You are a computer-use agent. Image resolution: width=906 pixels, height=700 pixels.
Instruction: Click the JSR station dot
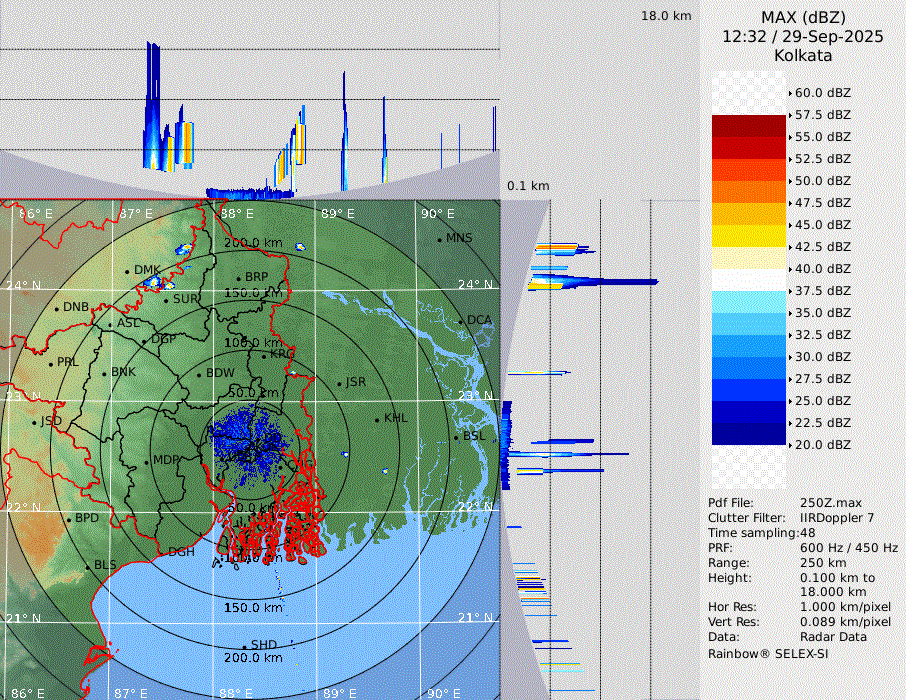tap(338, 383)
